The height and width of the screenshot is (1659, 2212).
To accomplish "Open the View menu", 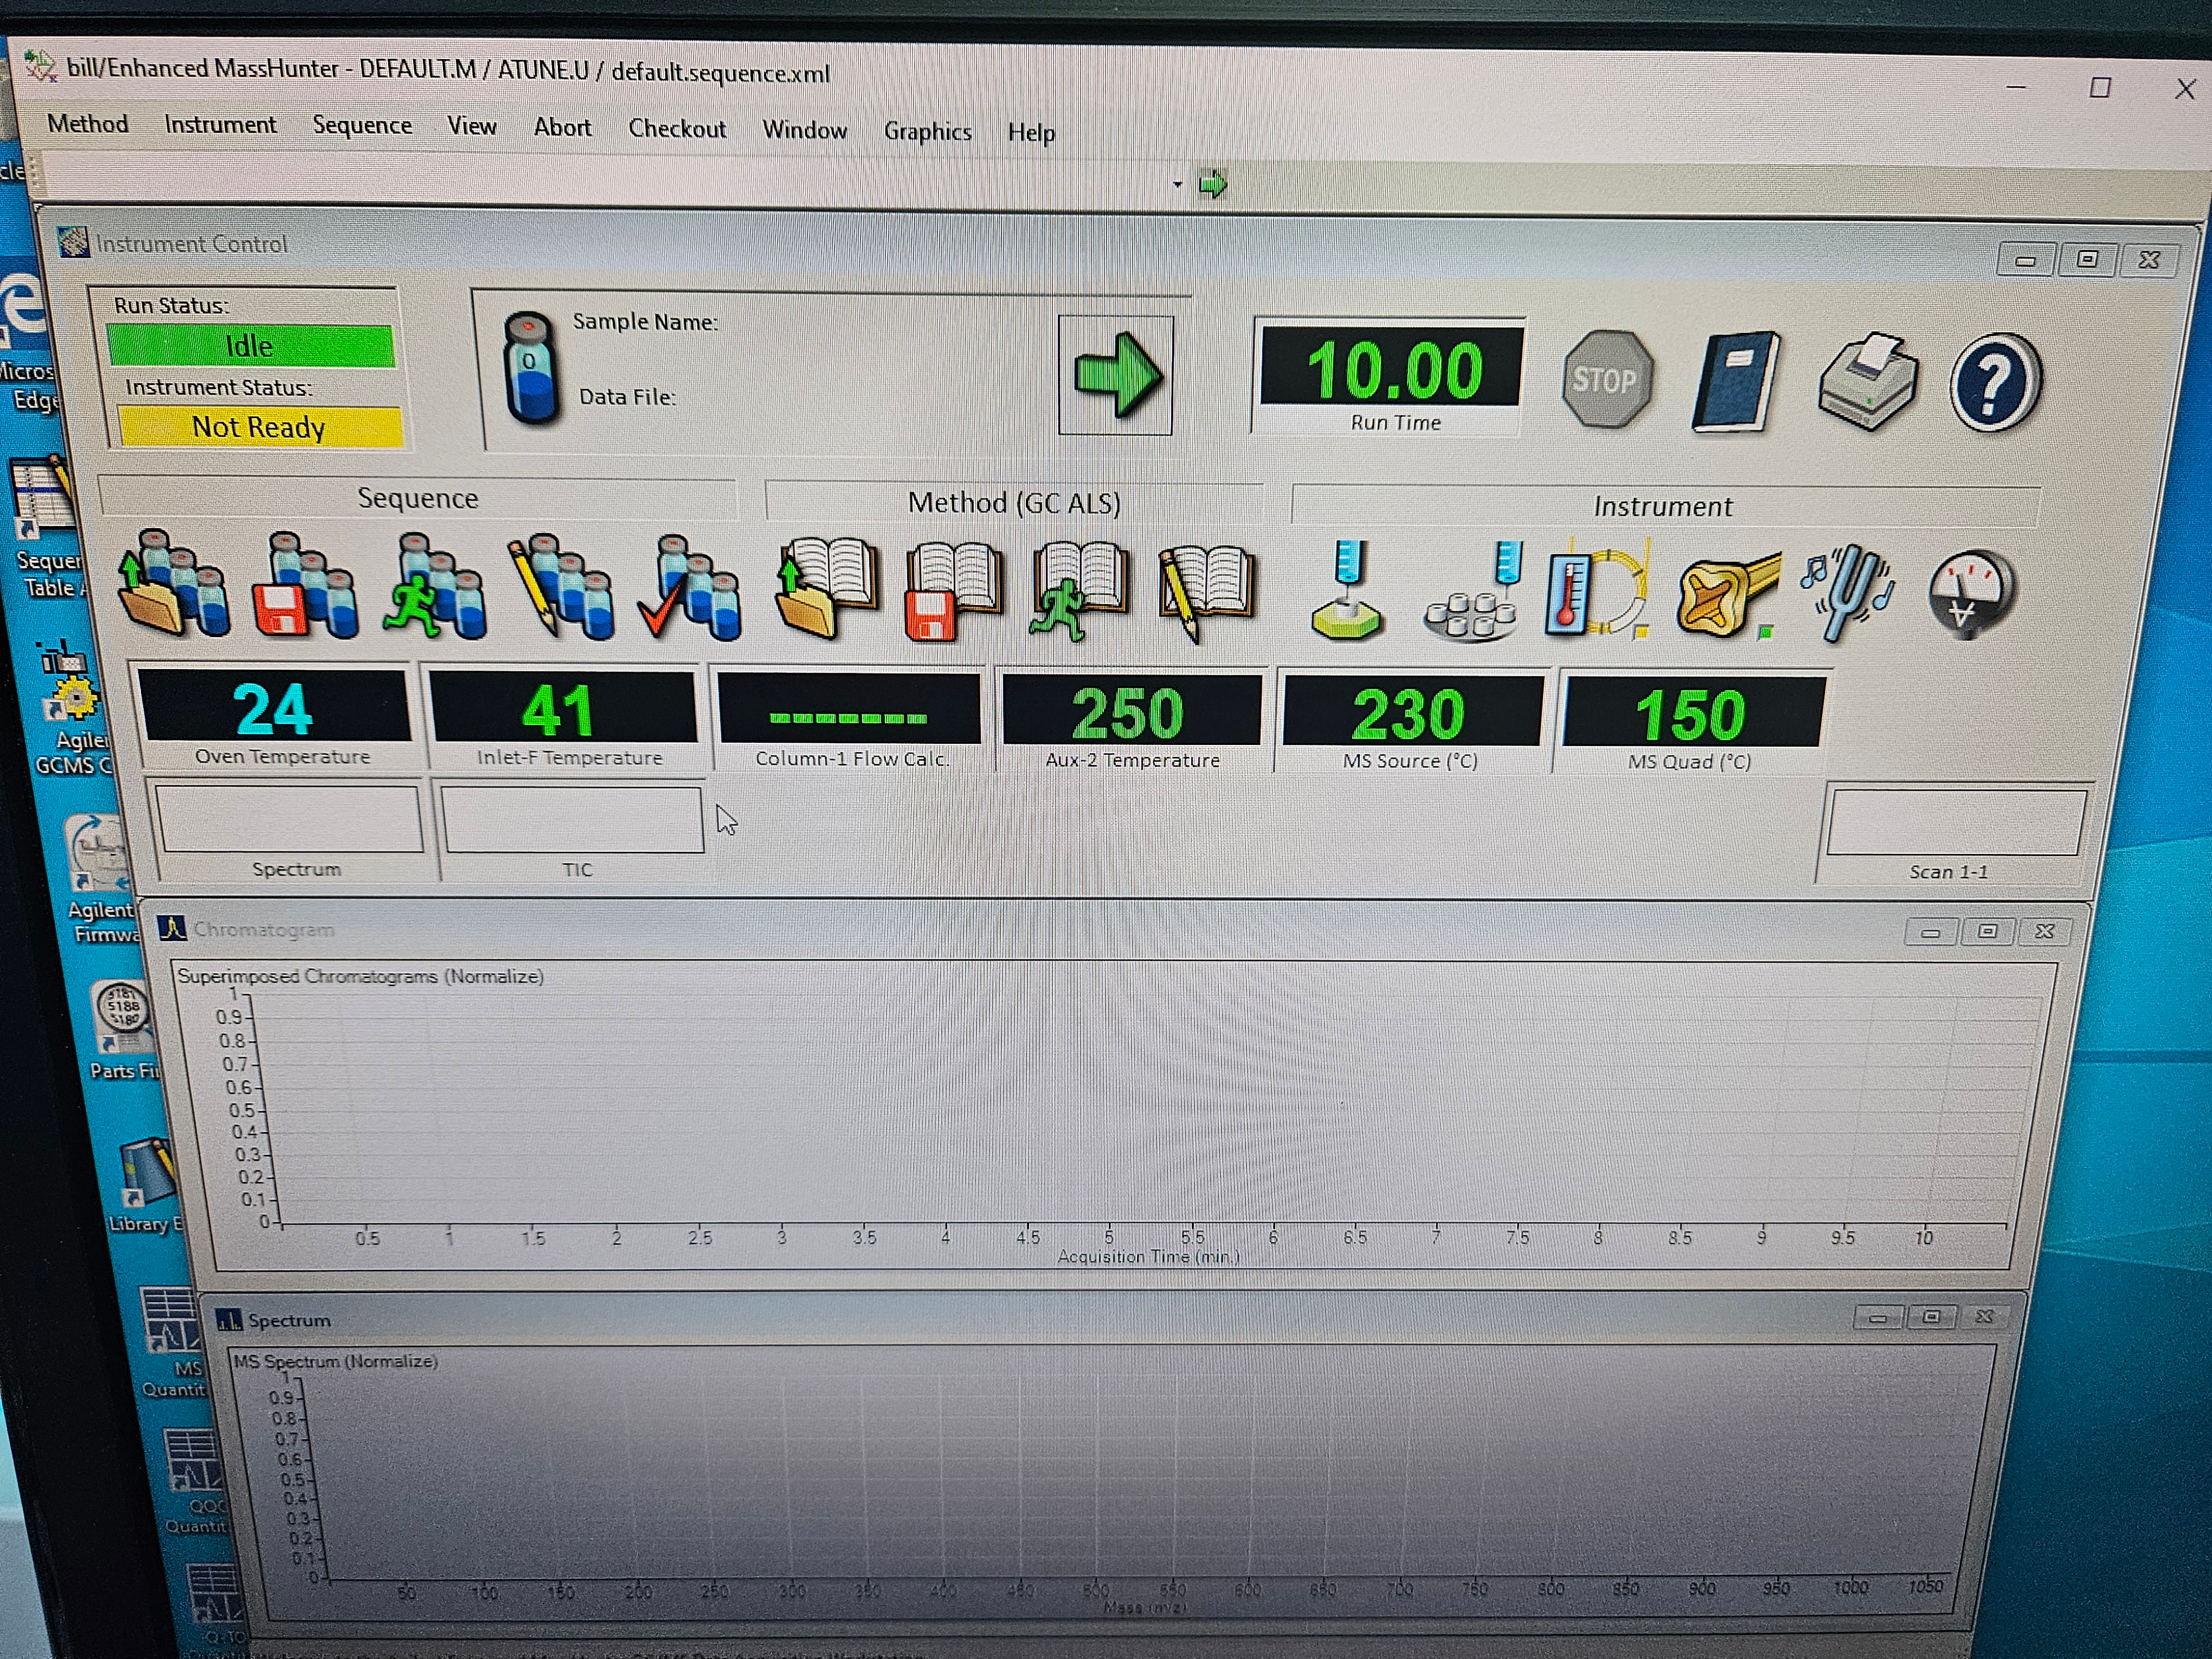I will [471, 126].
